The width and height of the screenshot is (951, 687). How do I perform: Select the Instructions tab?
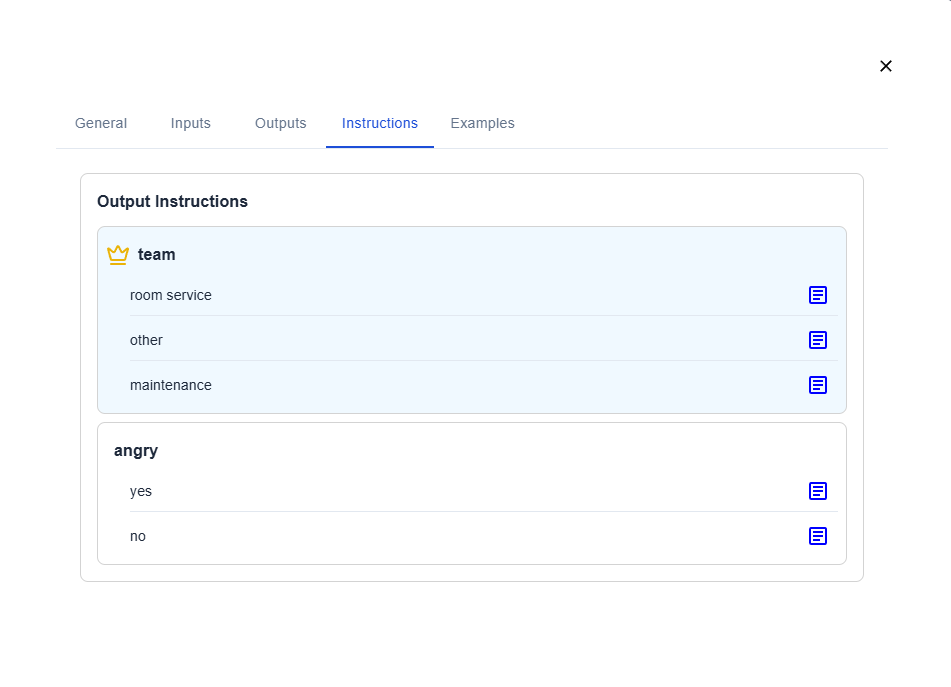click(380, 123)
